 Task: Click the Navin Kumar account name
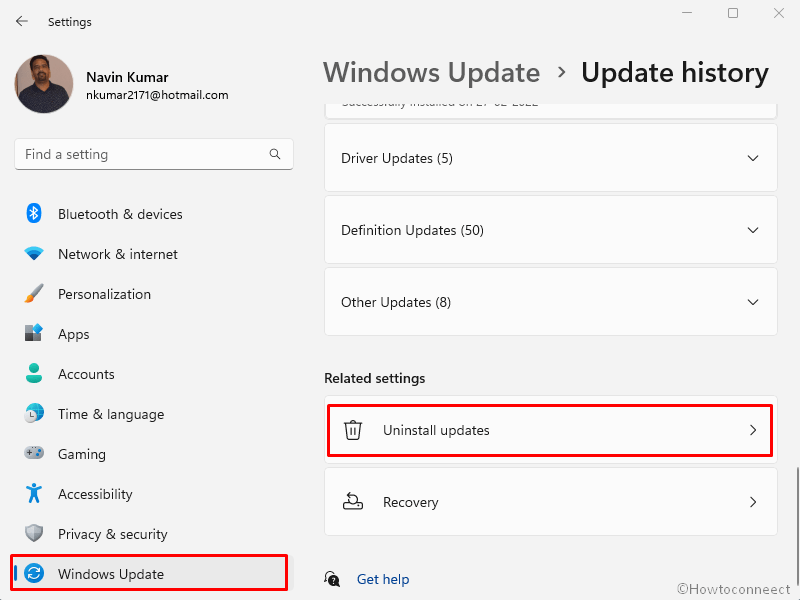127,77
